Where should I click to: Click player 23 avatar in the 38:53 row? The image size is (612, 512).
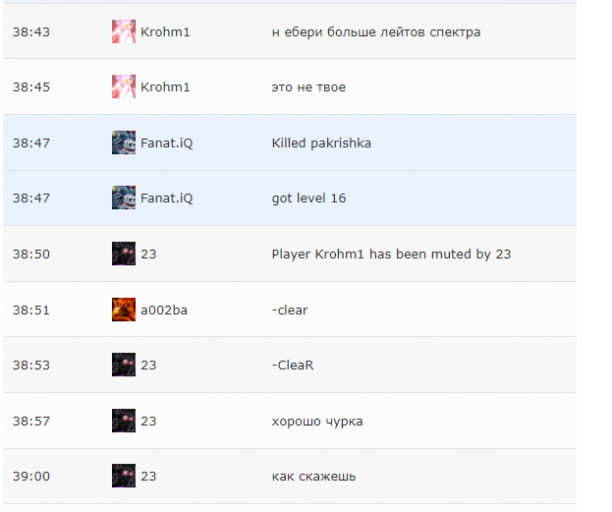(124, 364)
